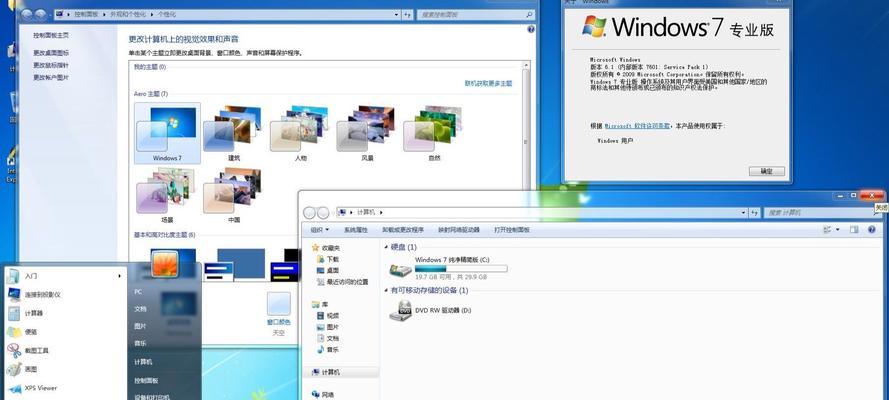Click refresh button next to Computer address bar

(755, 212)
